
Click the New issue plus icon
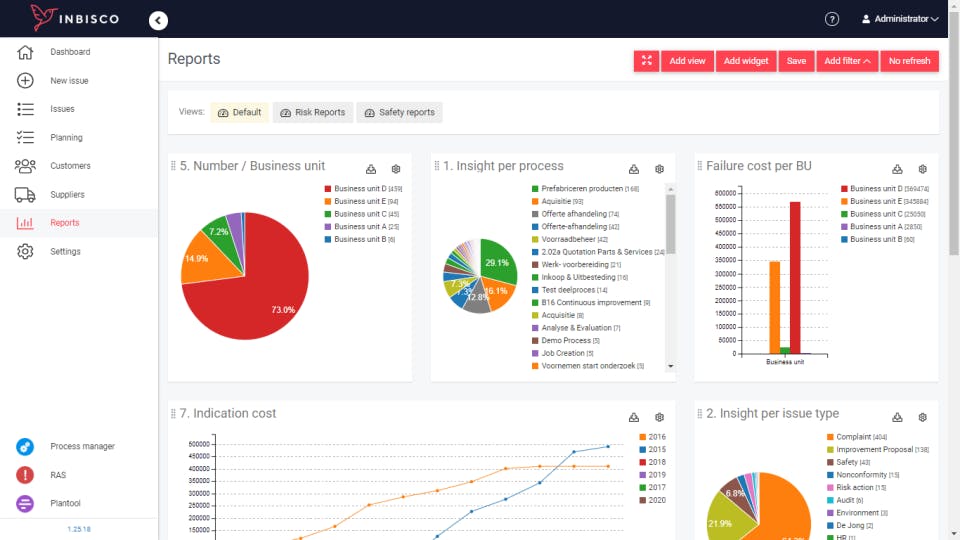(x=25, y=80)
